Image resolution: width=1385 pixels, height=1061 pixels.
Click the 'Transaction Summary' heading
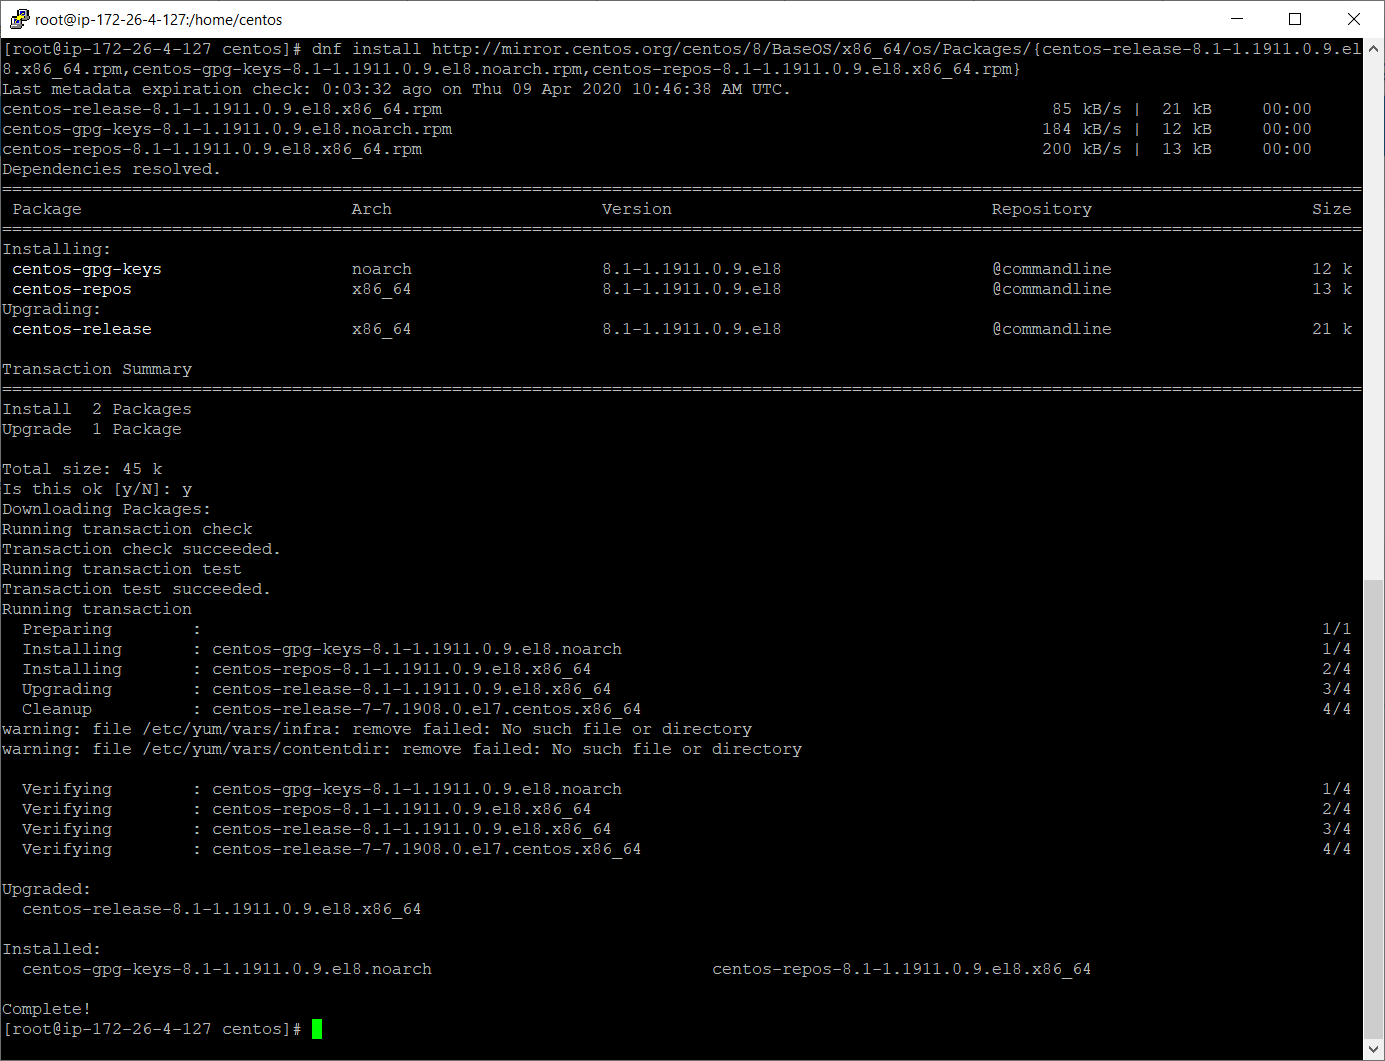(97, 369)
